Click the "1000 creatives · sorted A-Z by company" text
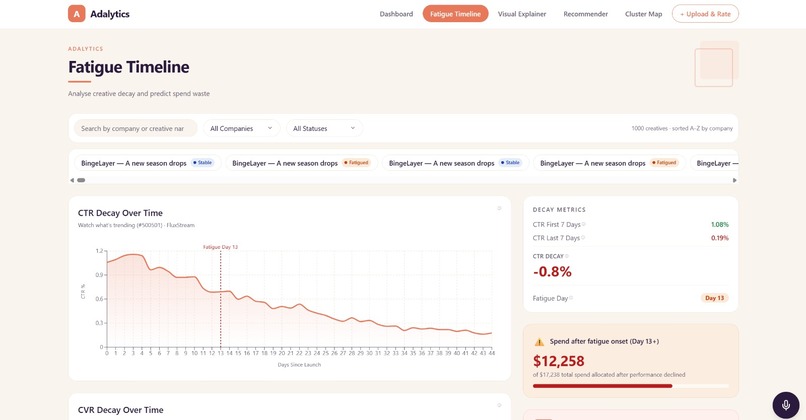The image size is (806, 420). click(x=682, y=129)
